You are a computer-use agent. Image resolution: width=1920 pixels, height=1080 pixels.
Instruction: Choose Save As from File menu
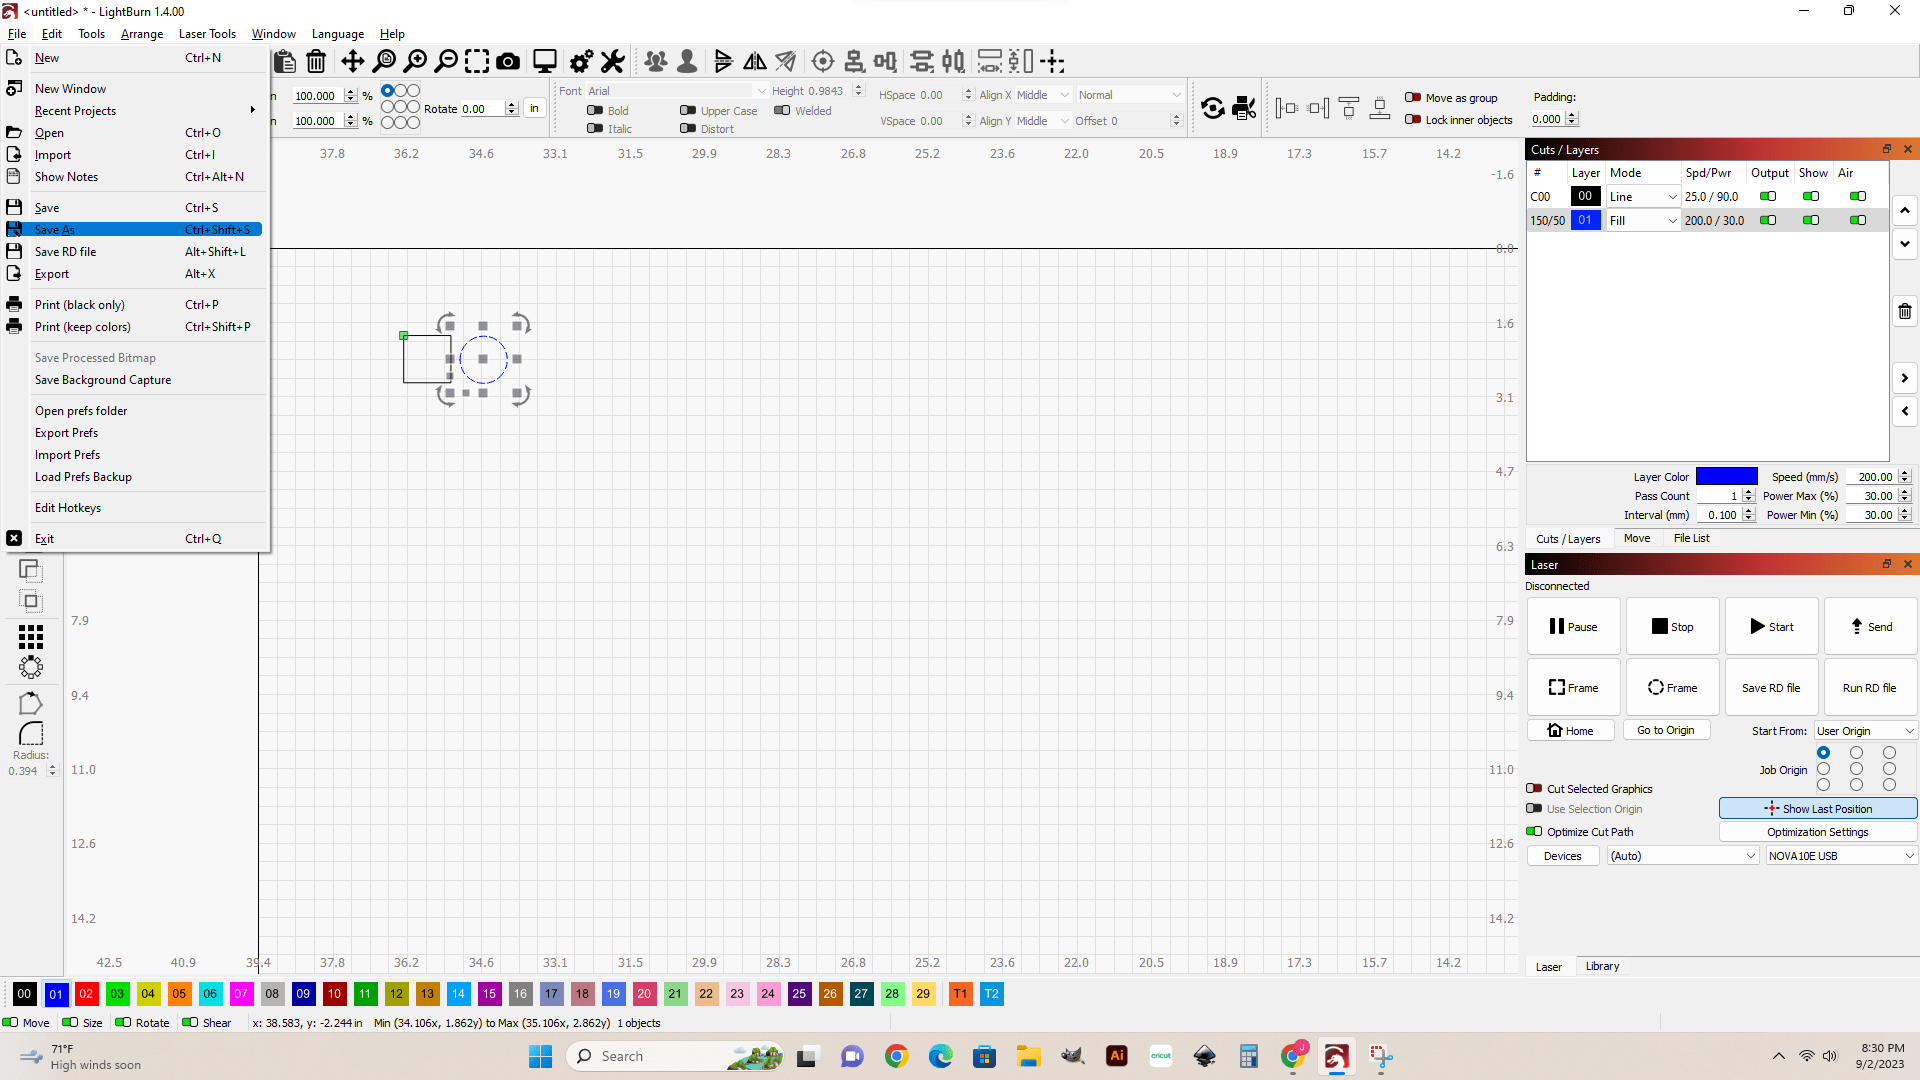[x=55, y=230]
